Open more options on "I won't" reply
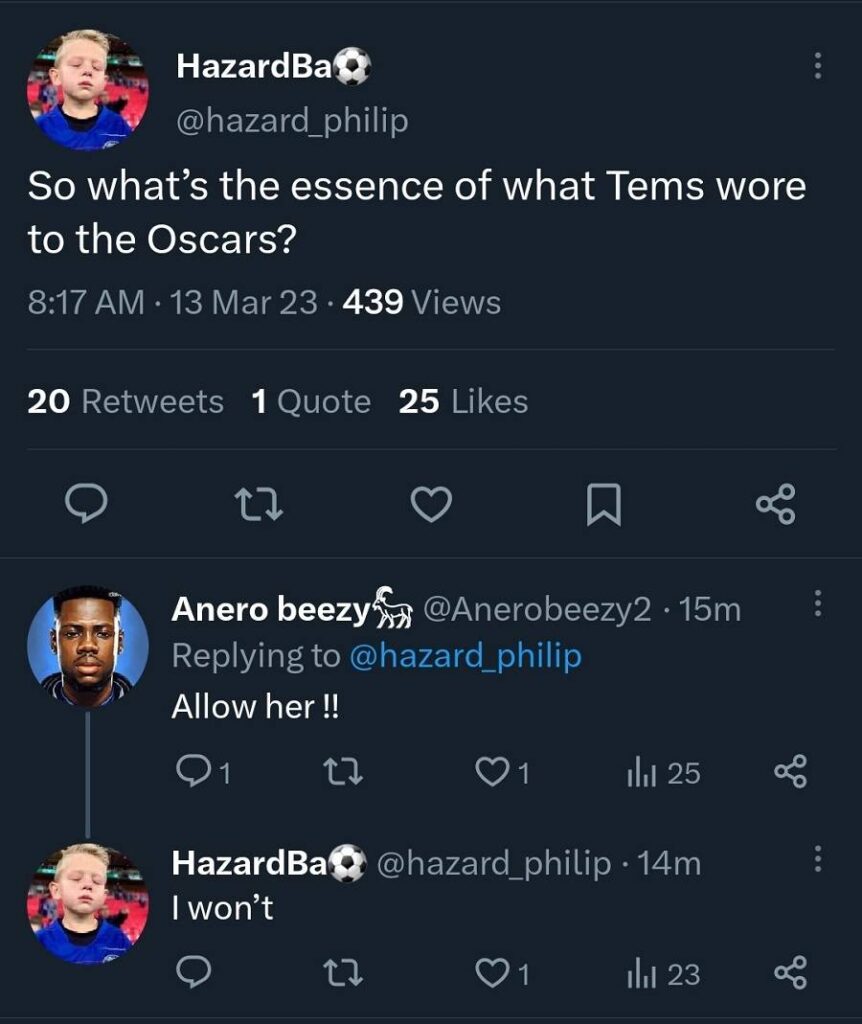This screenshot has width=862, height=1024. (817, 859)
